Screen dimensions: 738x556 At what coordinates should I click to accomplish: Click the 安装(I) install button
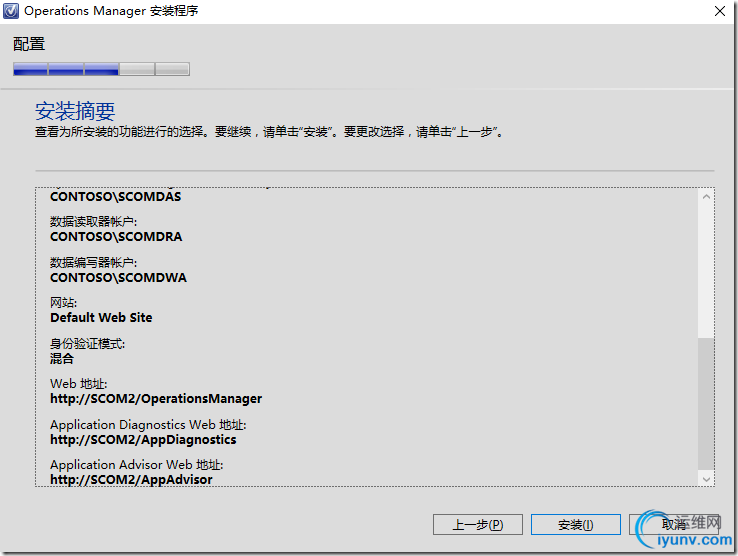coord(576,524)
